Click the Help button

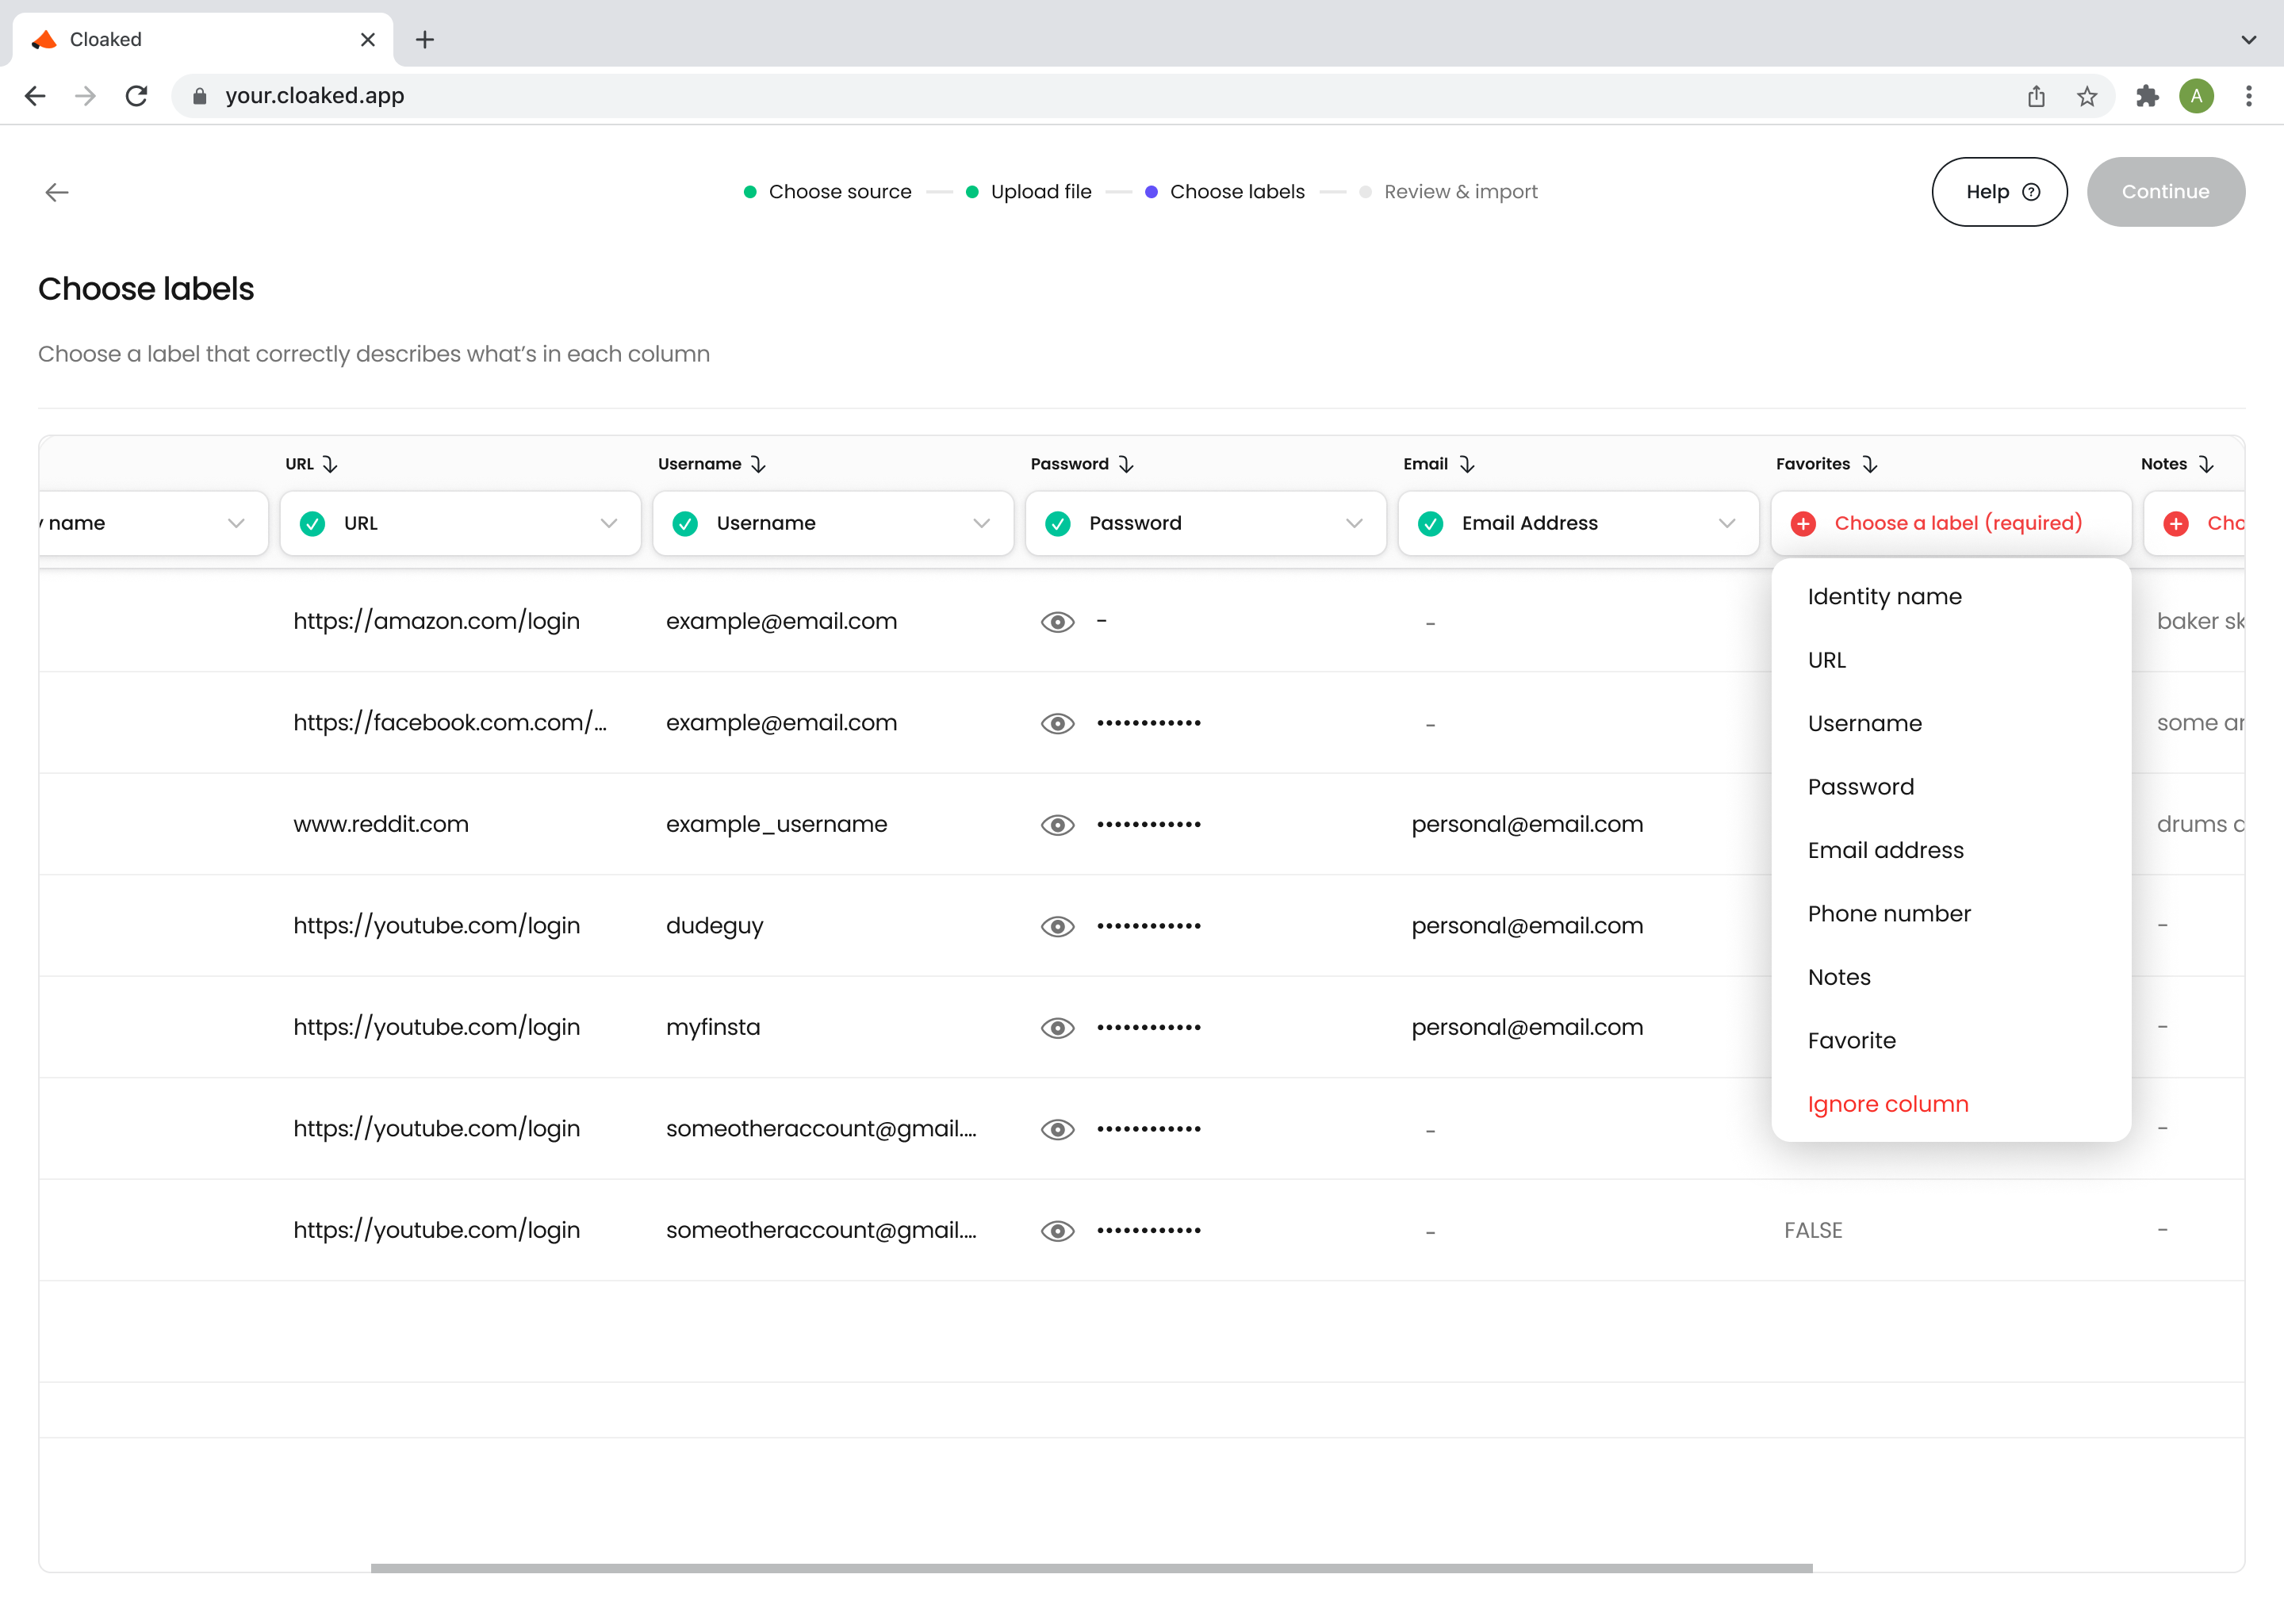click(1998, 192)
